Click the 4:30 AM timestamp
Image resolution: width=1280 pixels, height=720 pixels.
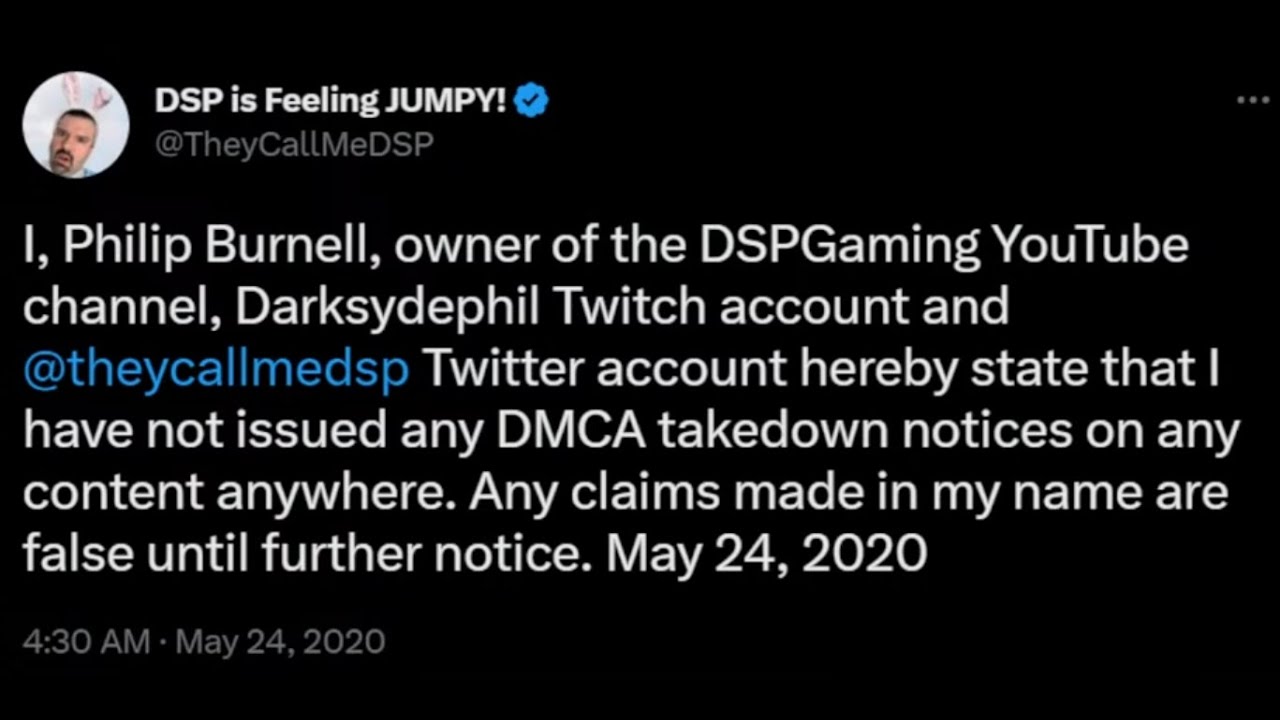point(86,641)
